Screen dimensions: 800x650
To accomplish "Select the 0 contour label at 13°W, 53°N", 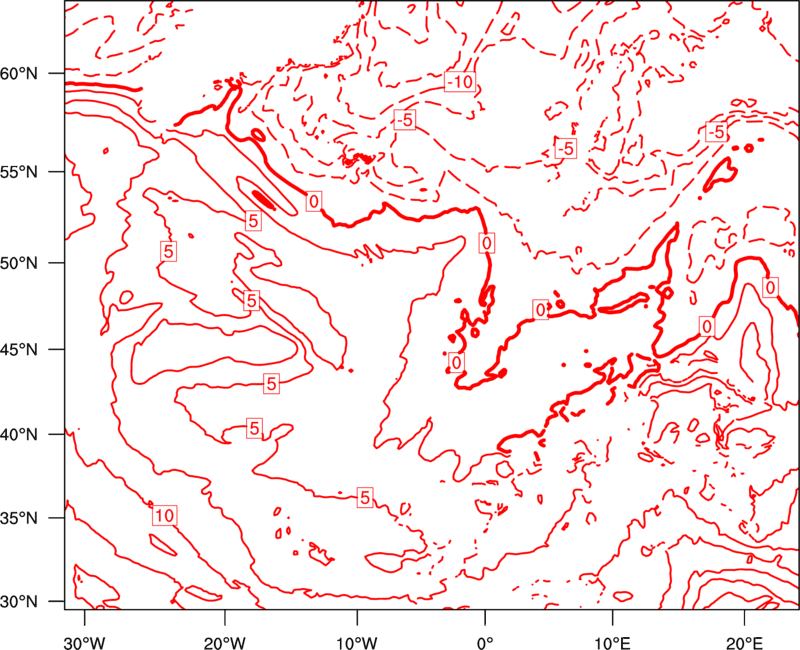I will (314, 202).
